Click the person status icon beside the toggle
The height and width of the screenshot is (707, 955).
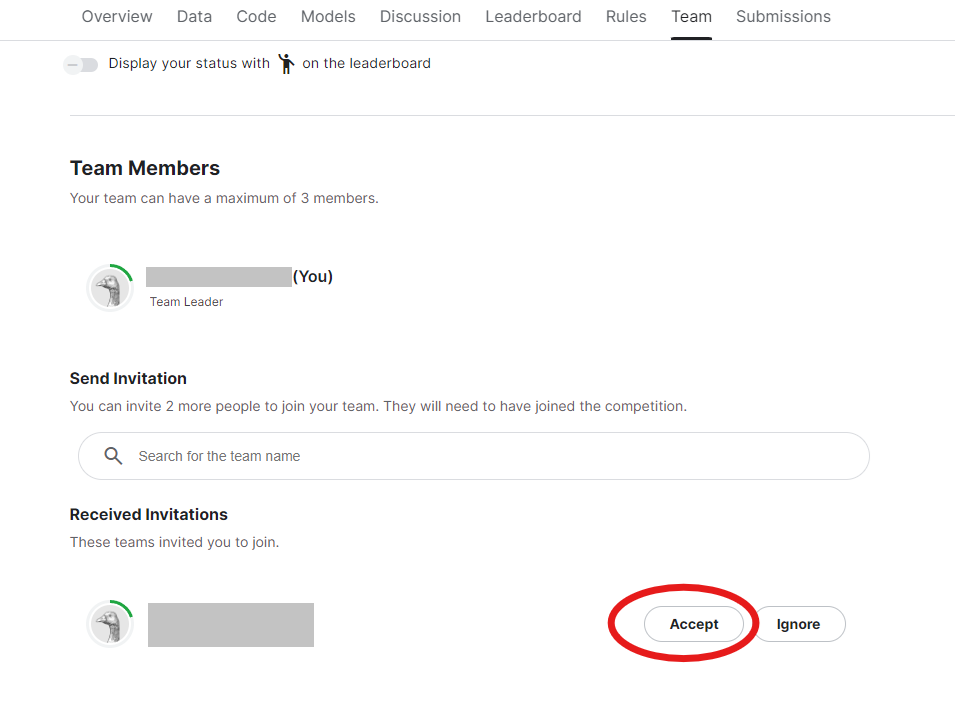click(x=286, y=63)
